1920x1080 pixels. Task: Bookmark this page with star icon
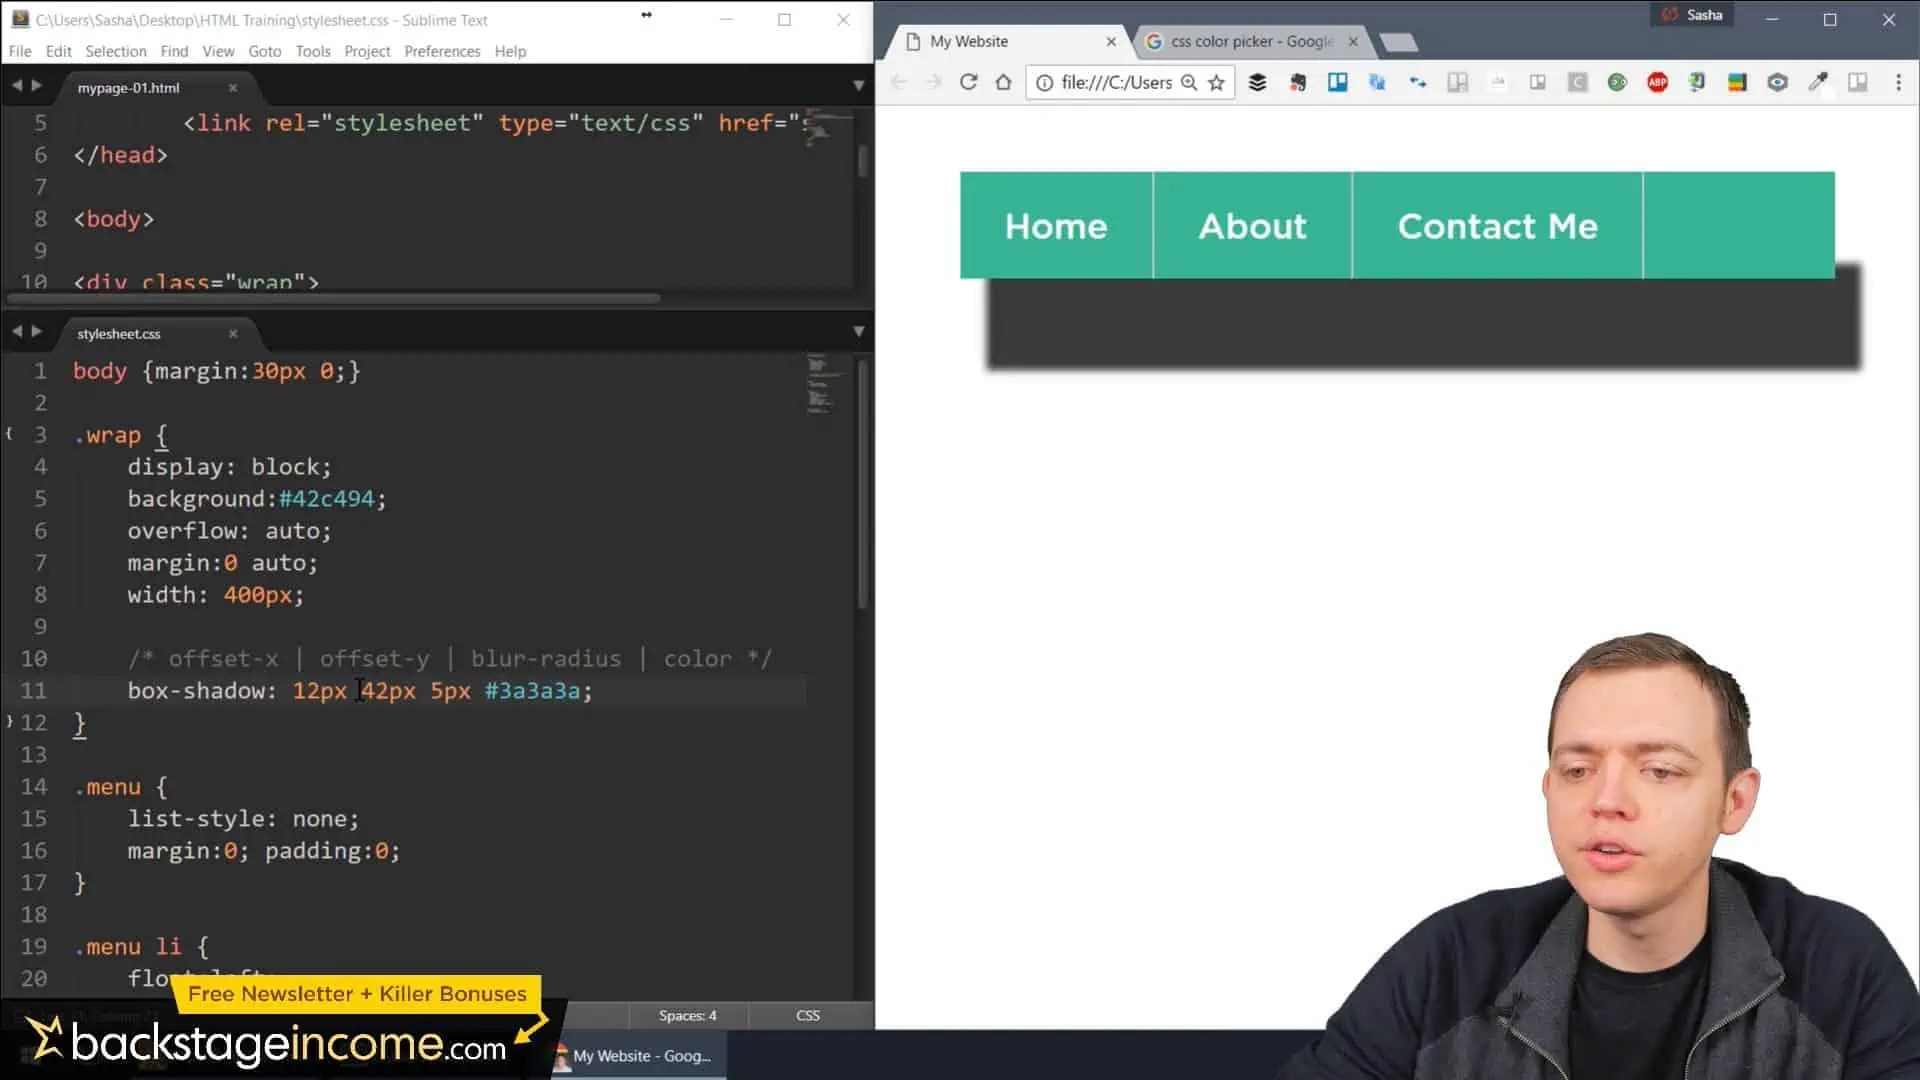(1216, 83)
